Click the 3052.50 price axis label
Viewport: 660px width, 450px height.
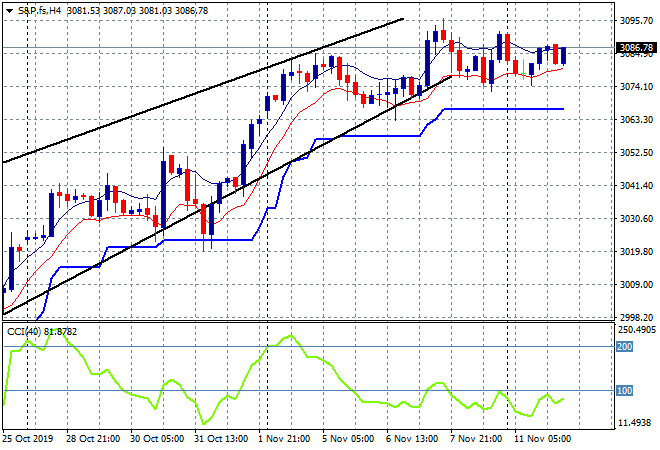pyautogui.click(x=636, y=152)
